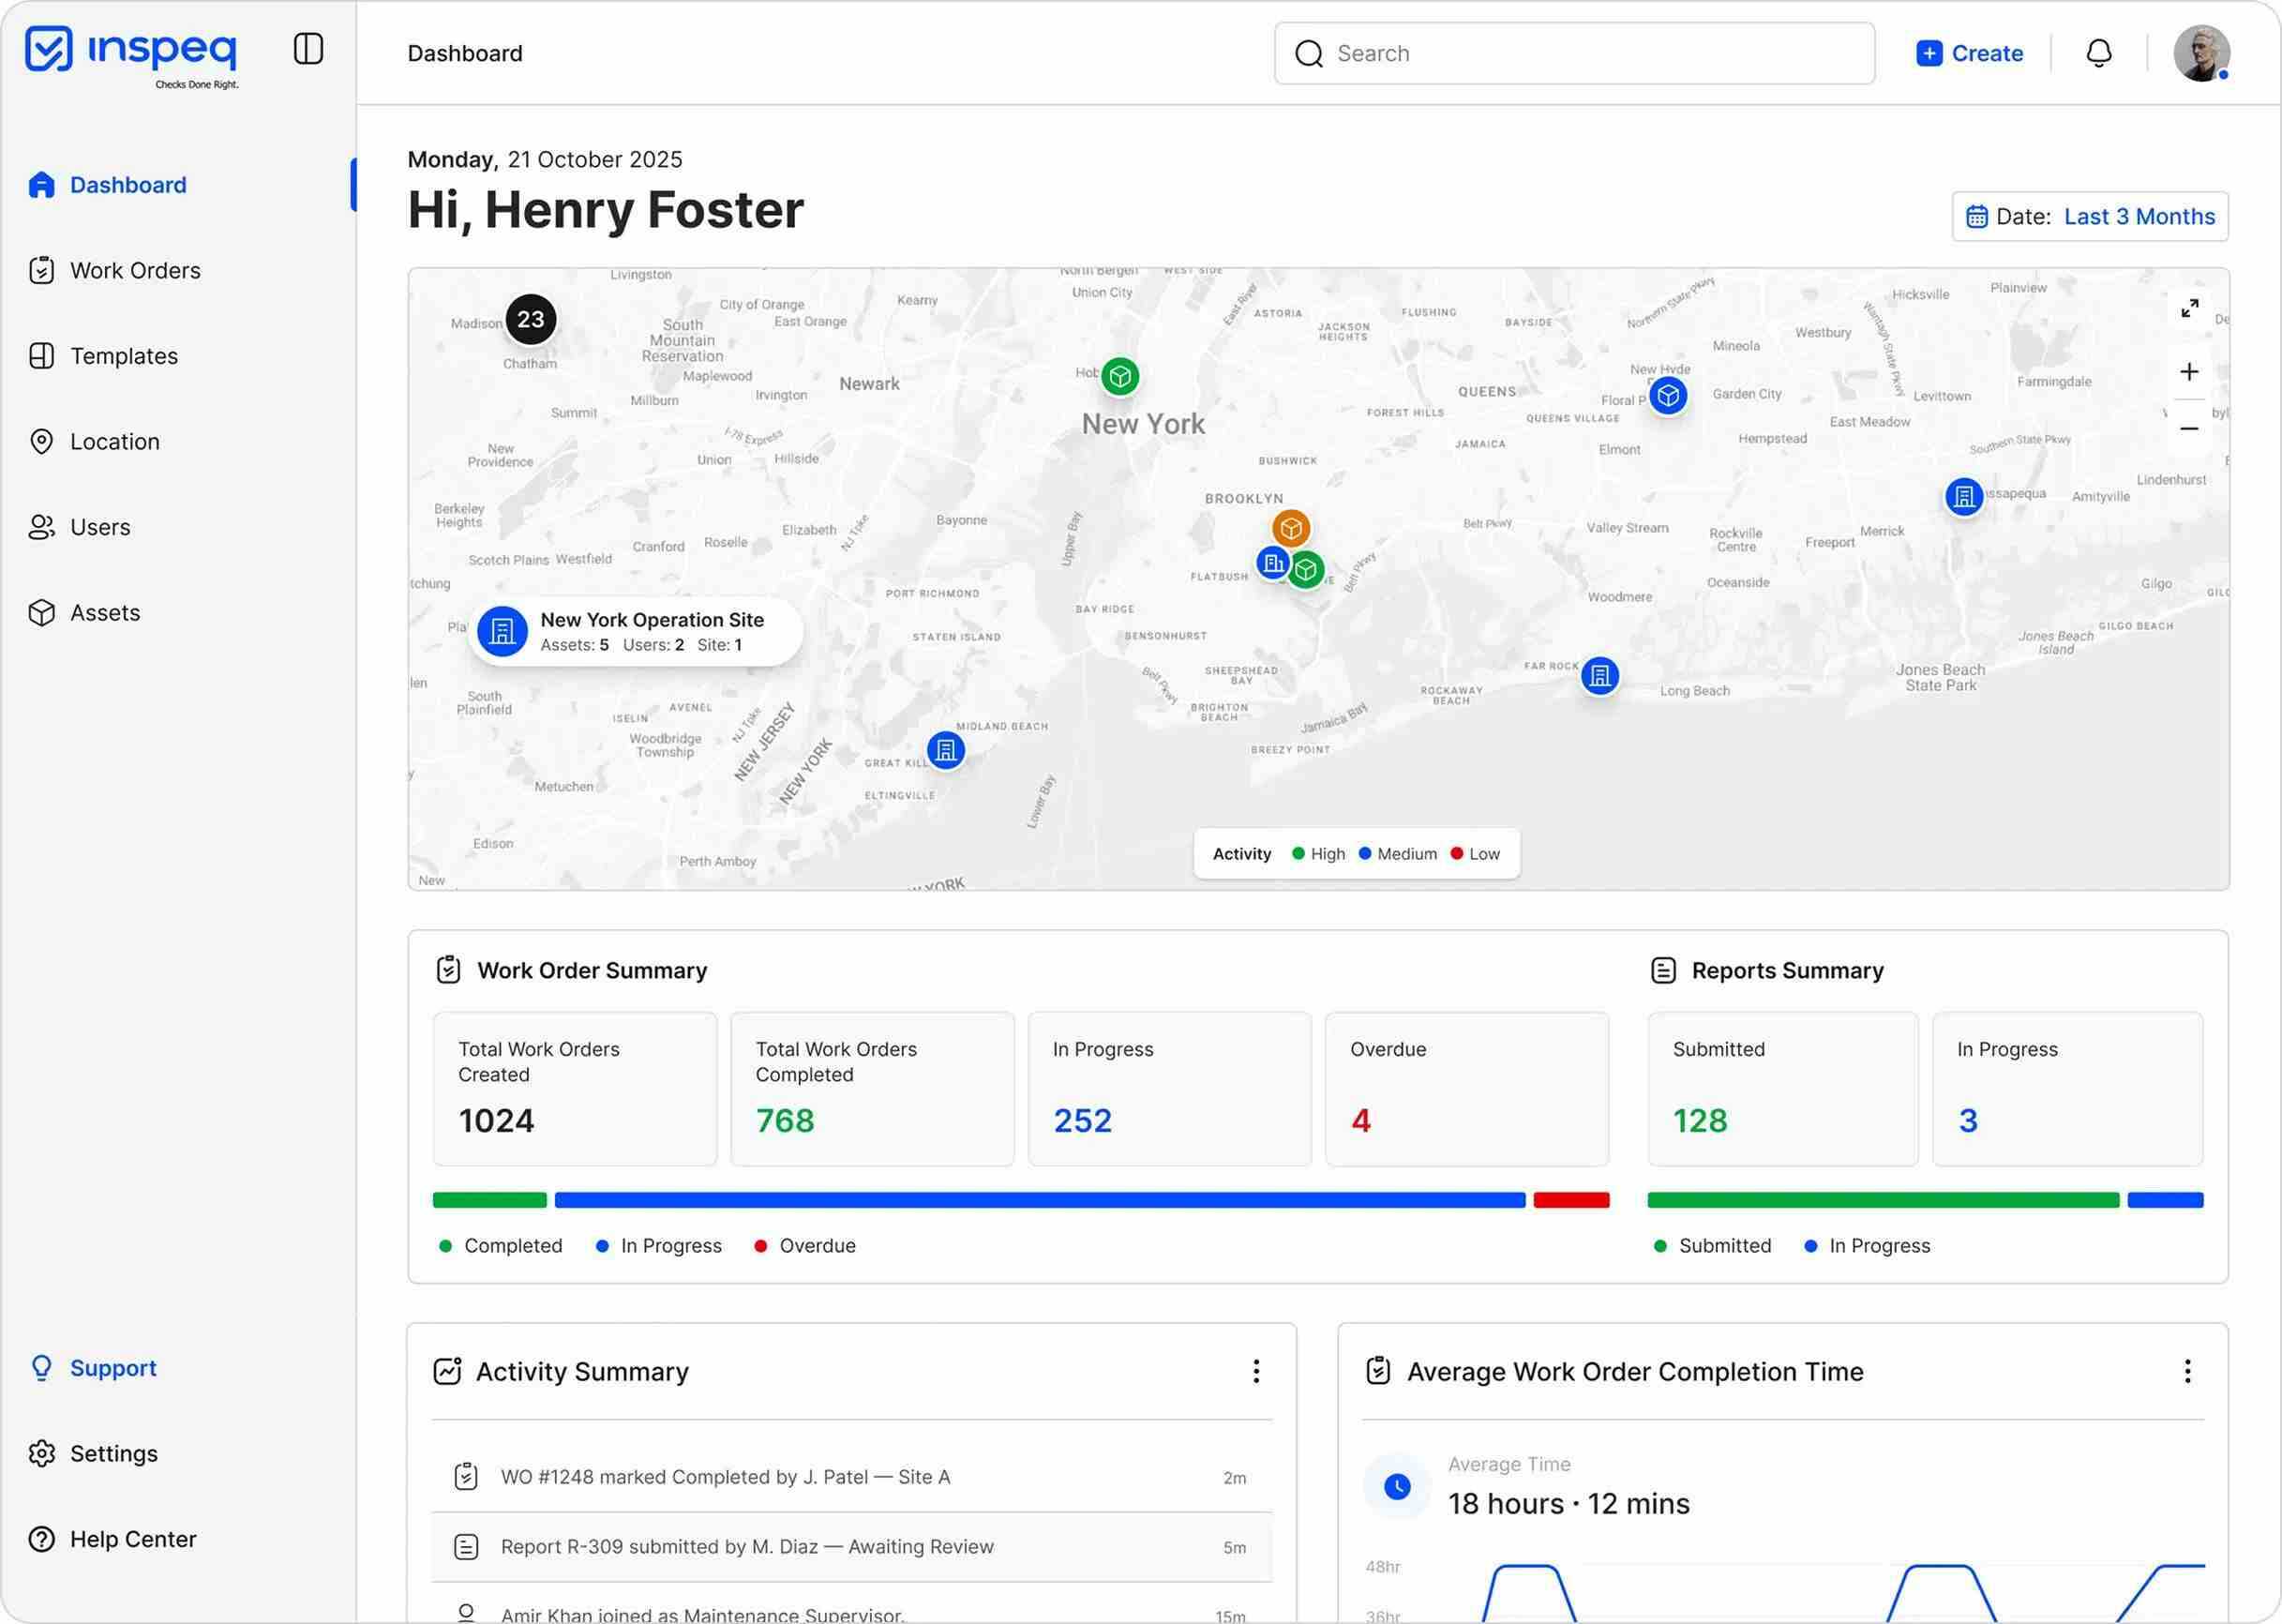Select the orange asset marker in Brooklyn
The width and height of the screenshot is (2282, 1624).
tap(1290, 527)
